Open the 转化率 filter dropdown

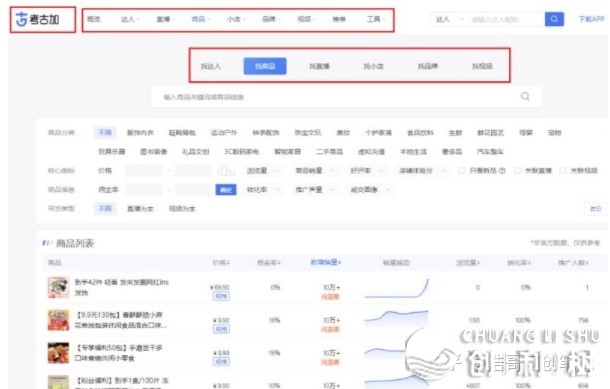point(263,189)
